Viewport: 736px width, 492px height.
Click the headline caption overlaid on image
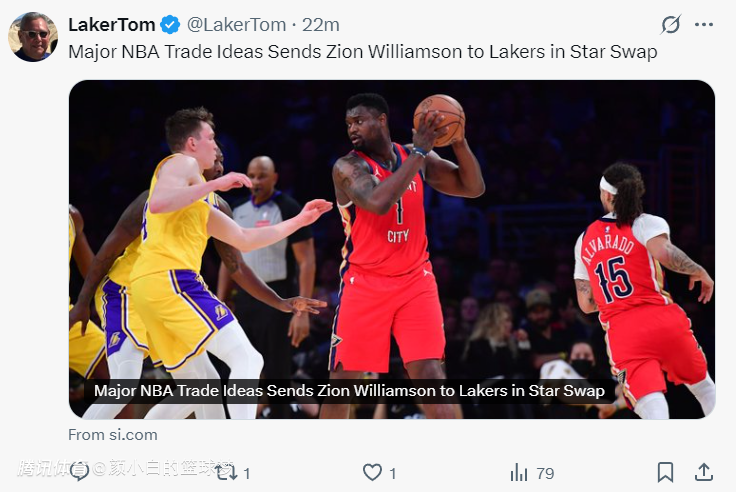[349, 390]
